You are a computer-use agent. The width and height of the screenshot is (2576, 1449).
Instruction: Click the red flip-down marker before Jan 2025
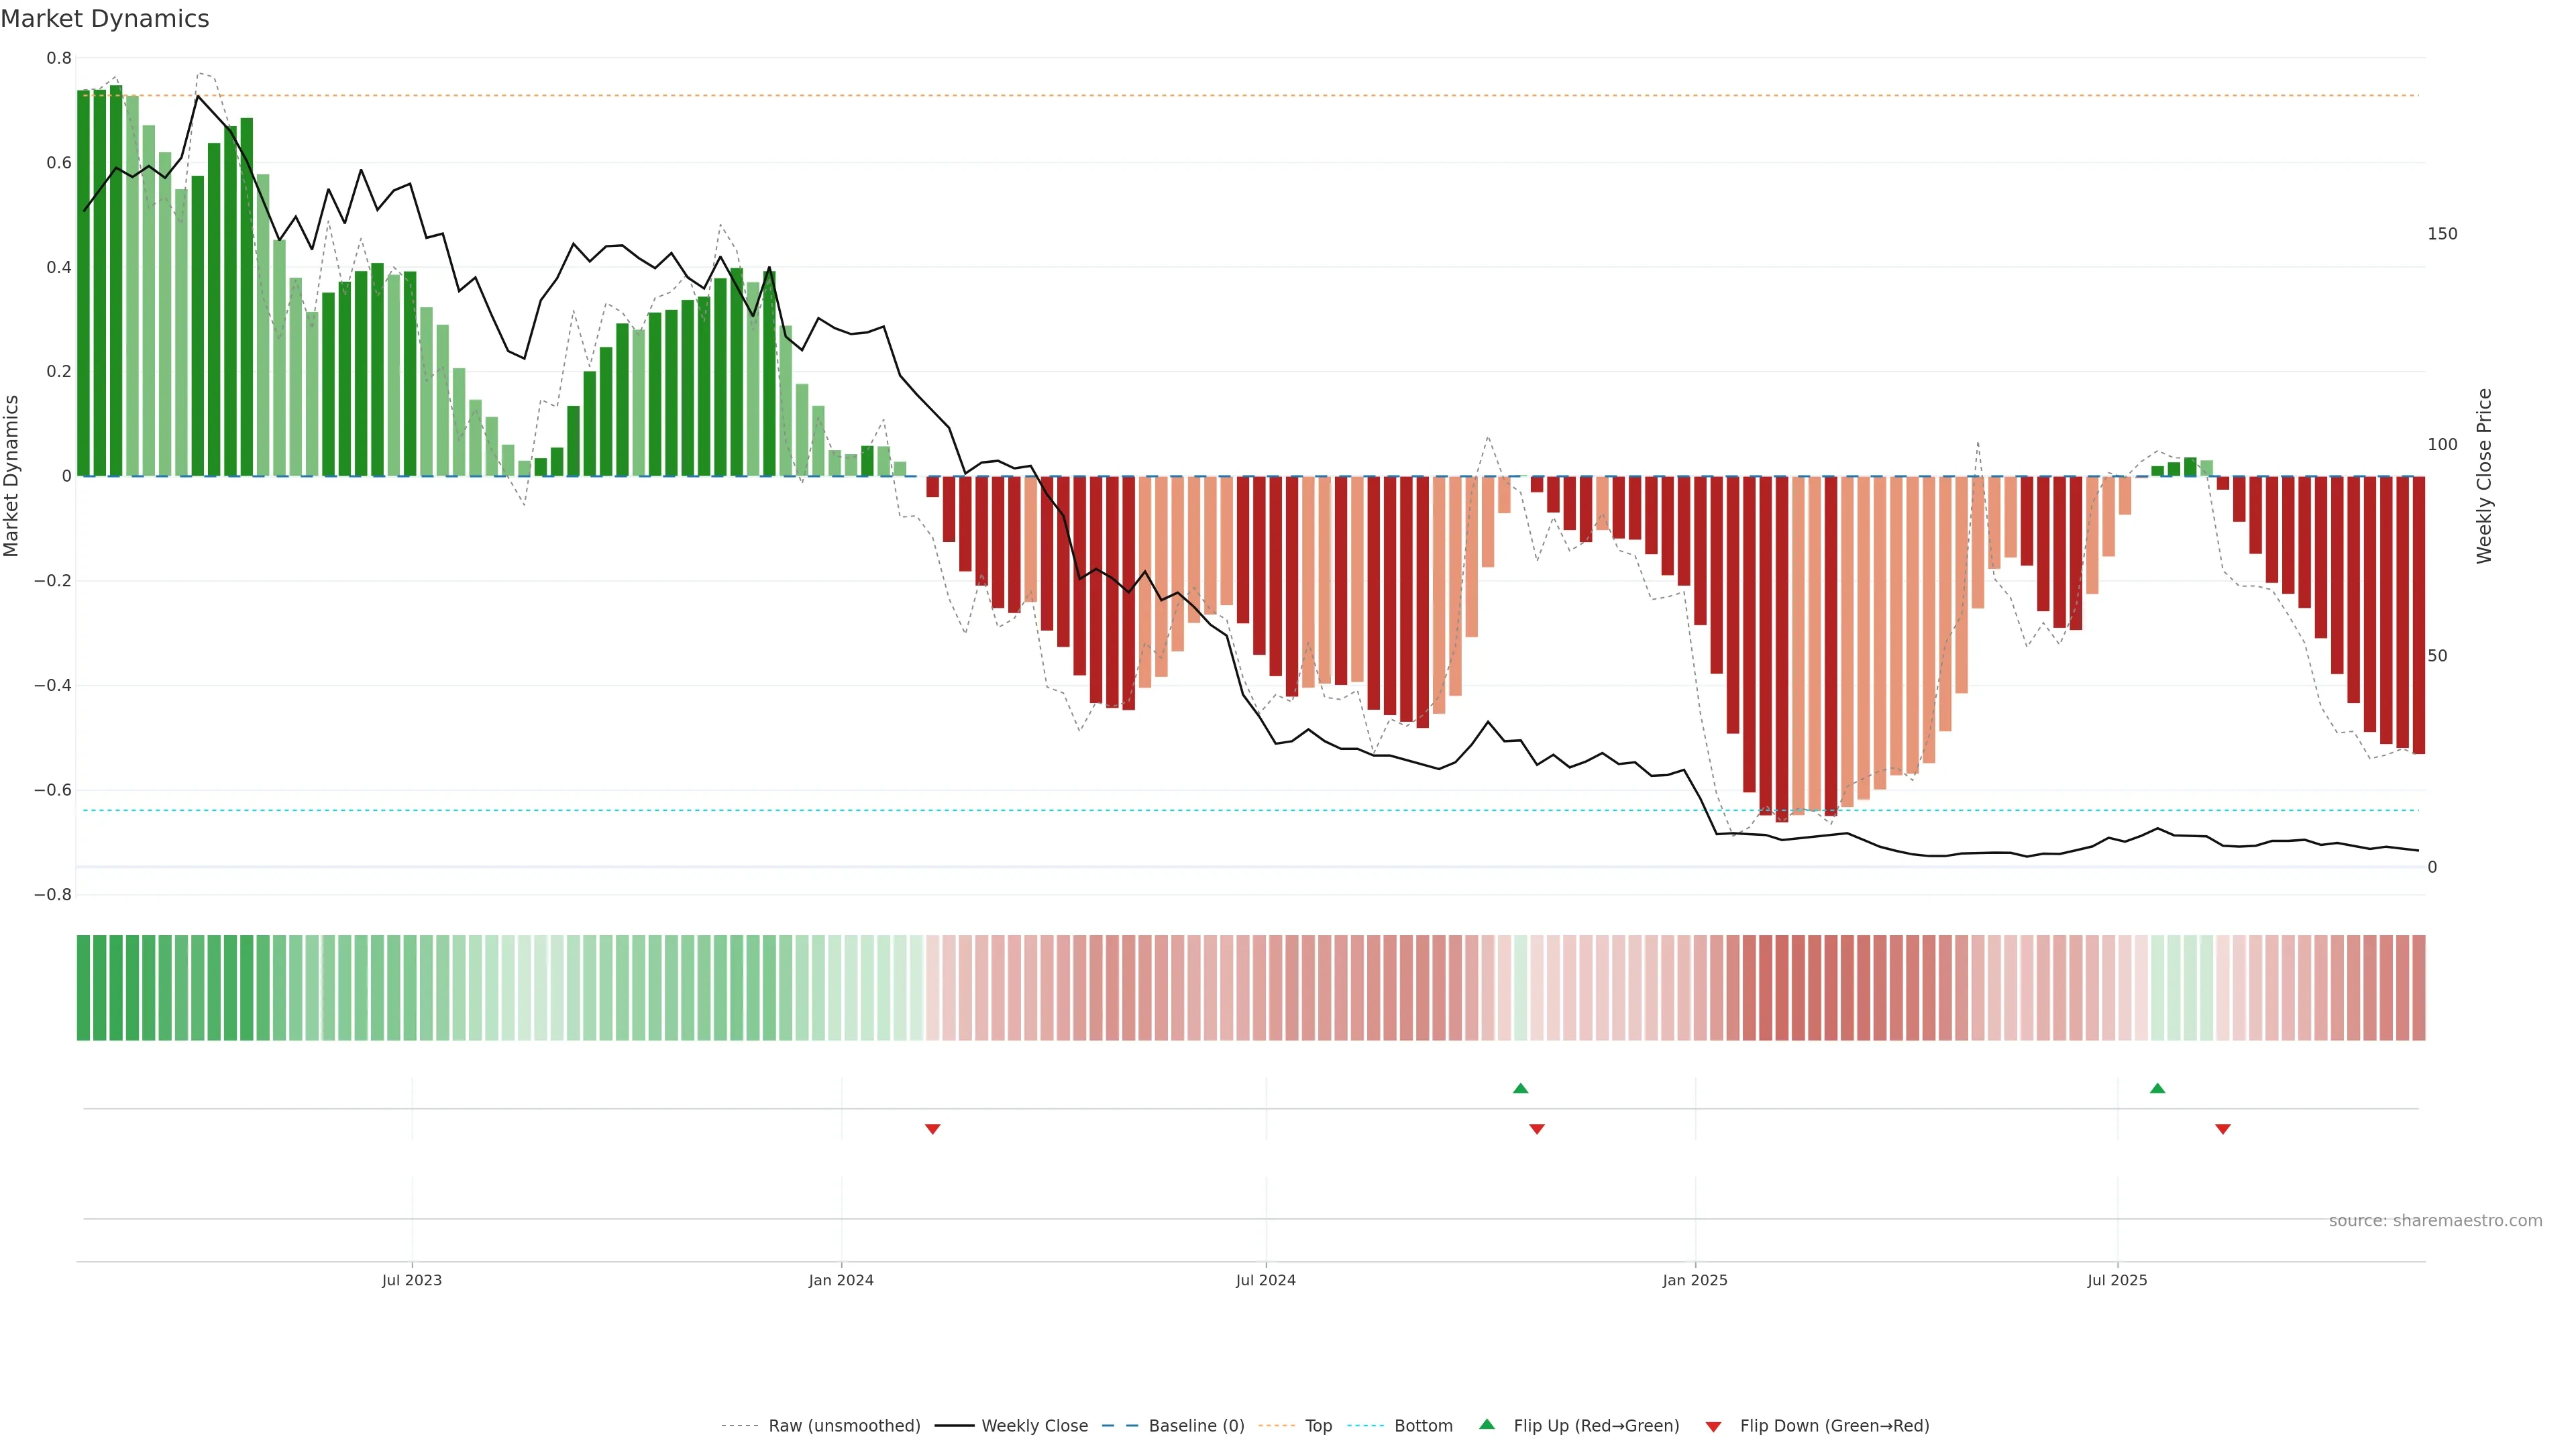click(x=1537, y=1129)
